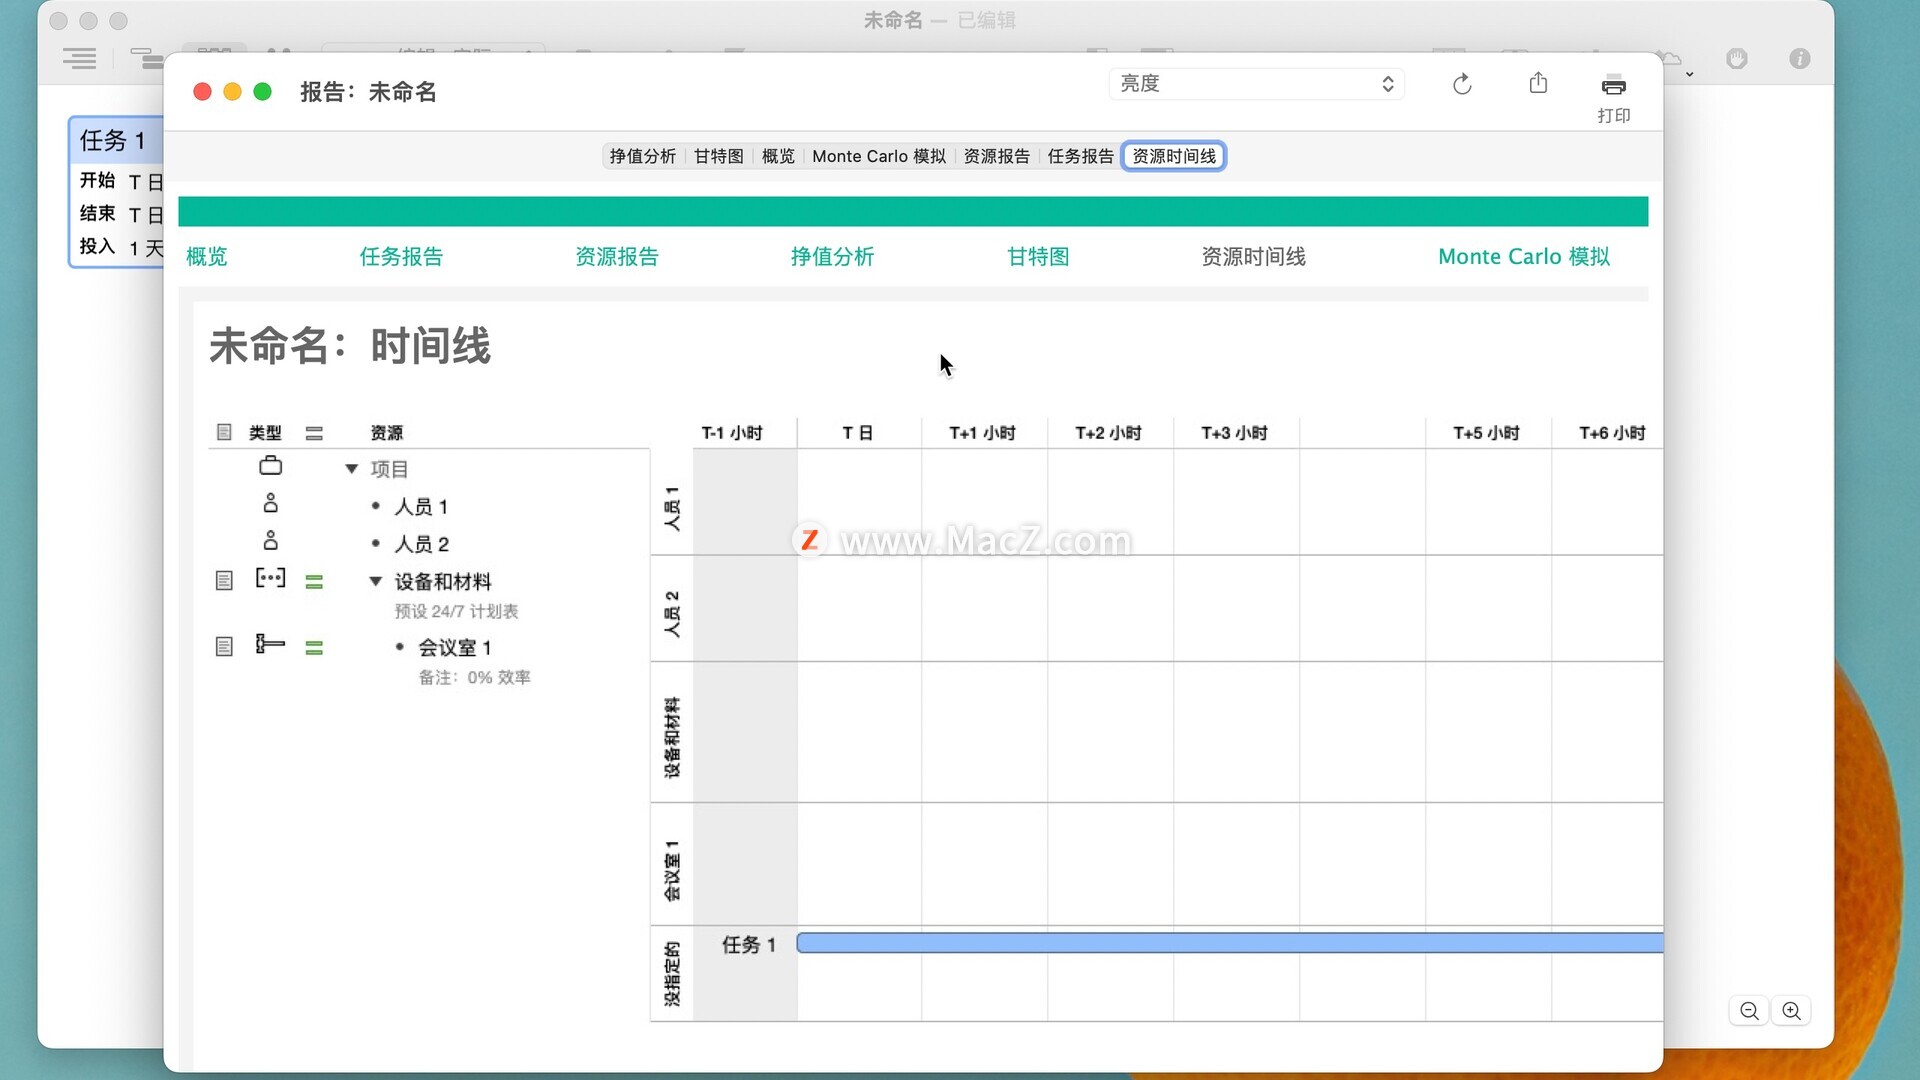1920x1080 pixels.
Task: Click the 资源时间线 navigation label
Action: 1253,257
